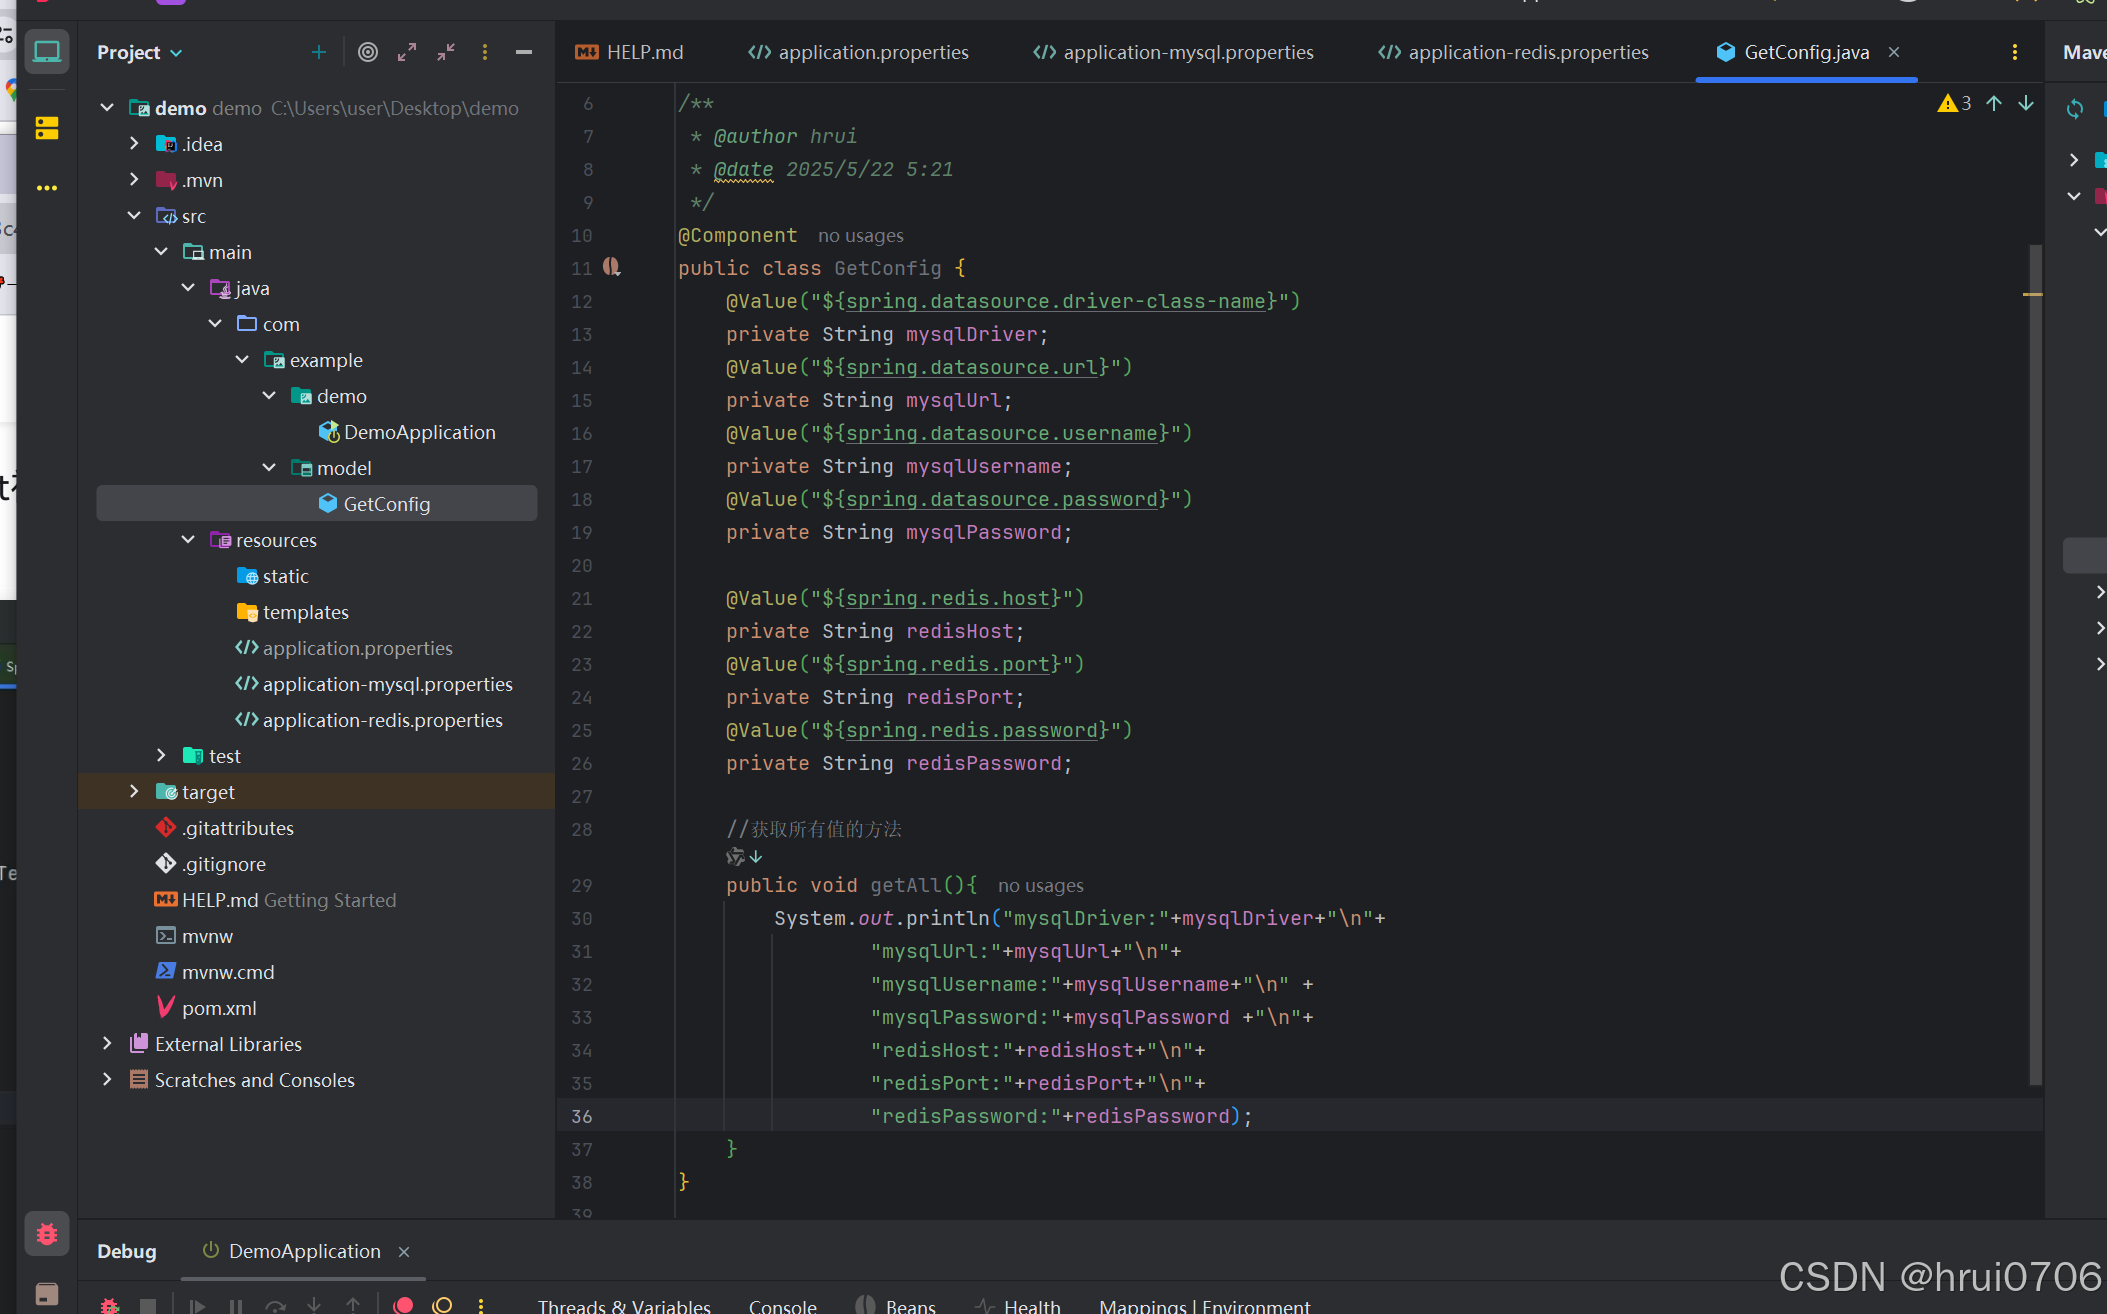This screenshot has width=2107, height=1314.
Task: Collapse all items in Project tree
Action: 446,52
